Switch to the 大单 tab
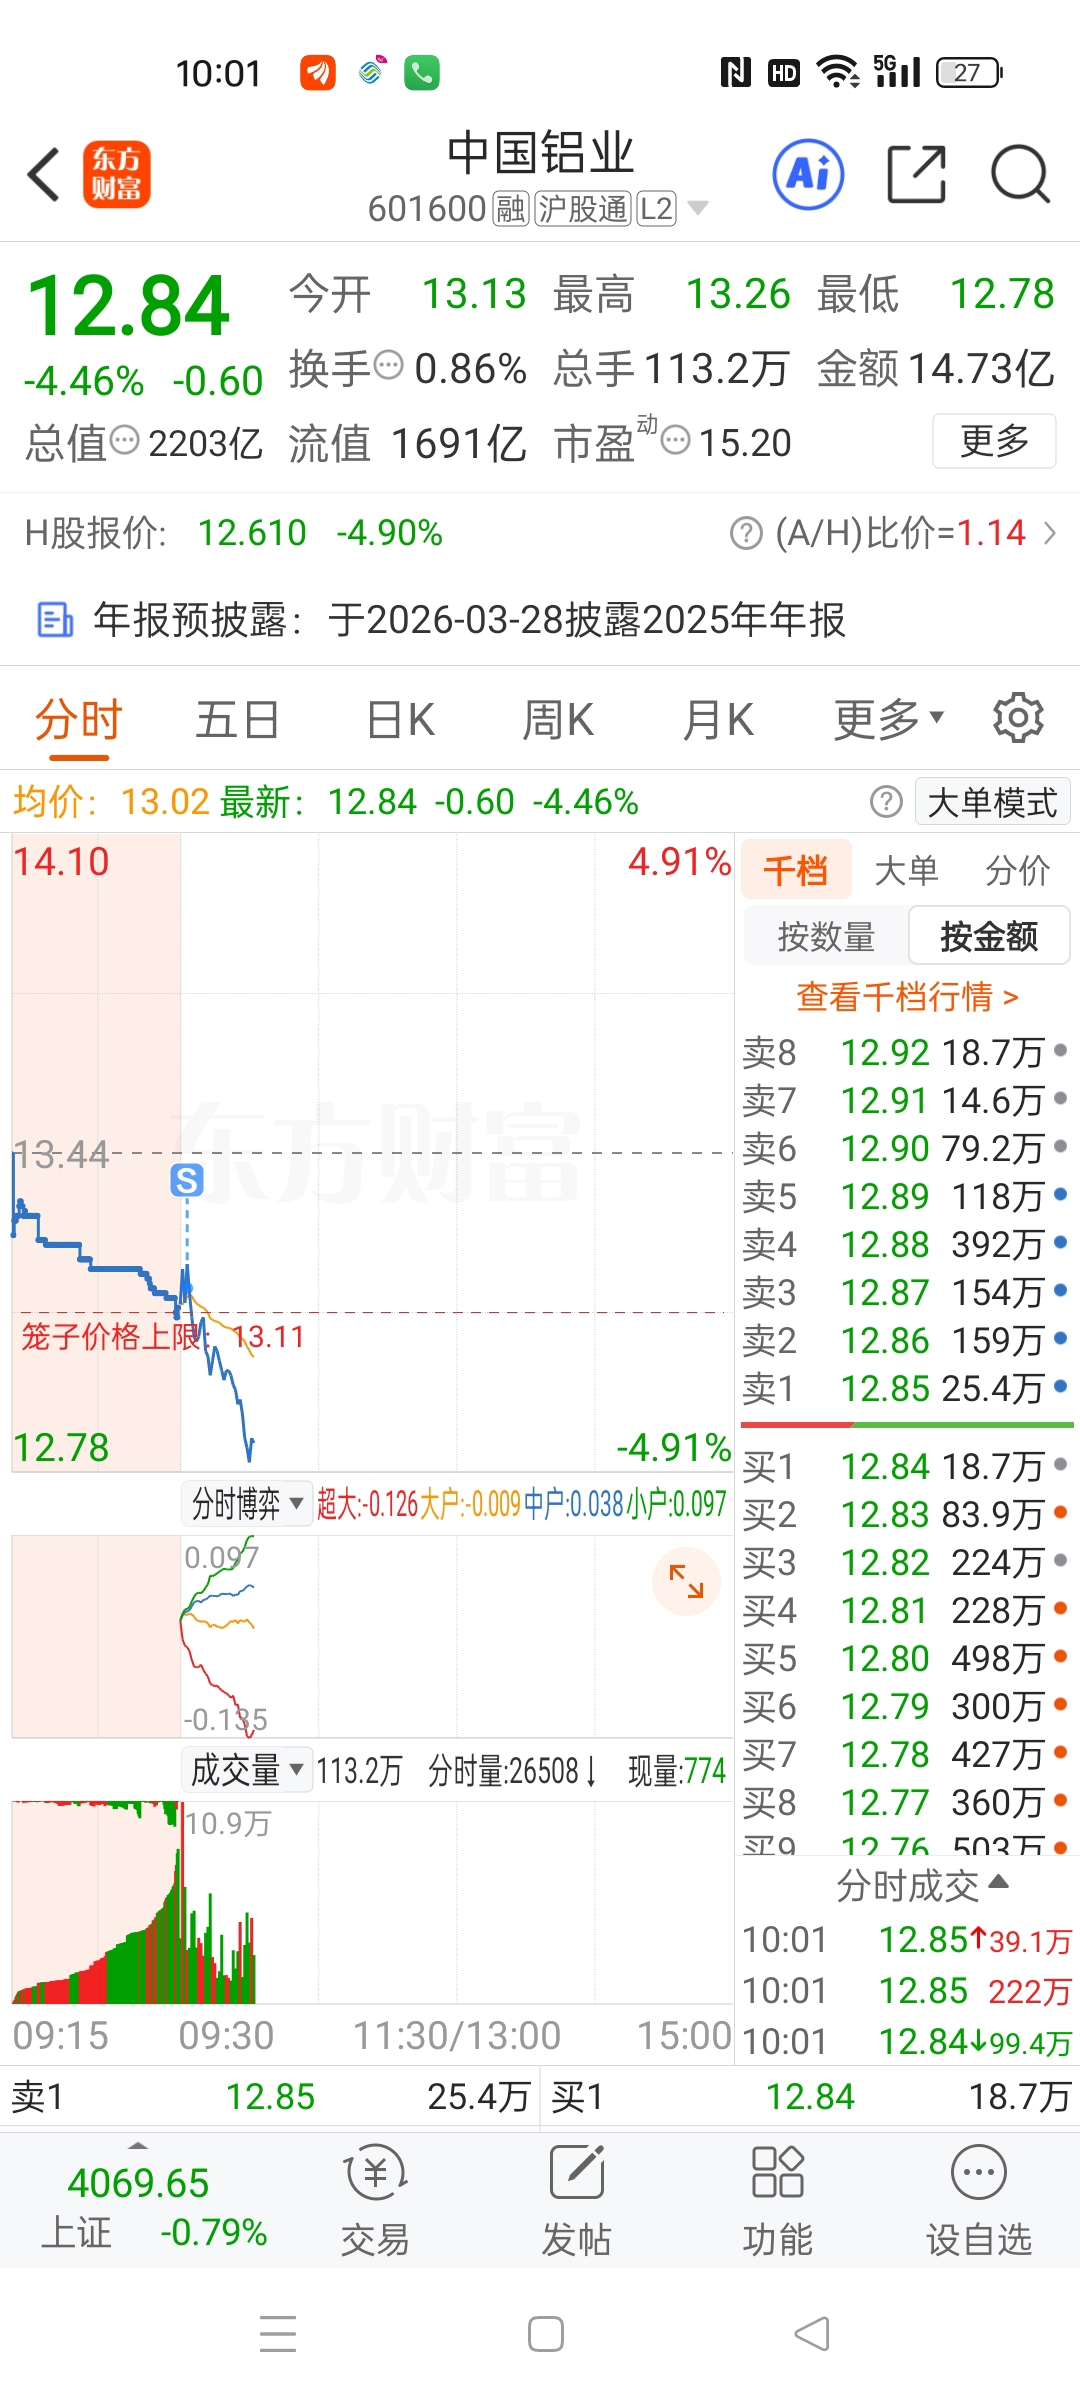This screenshot has width=1080, height=2400. (906, 870)
